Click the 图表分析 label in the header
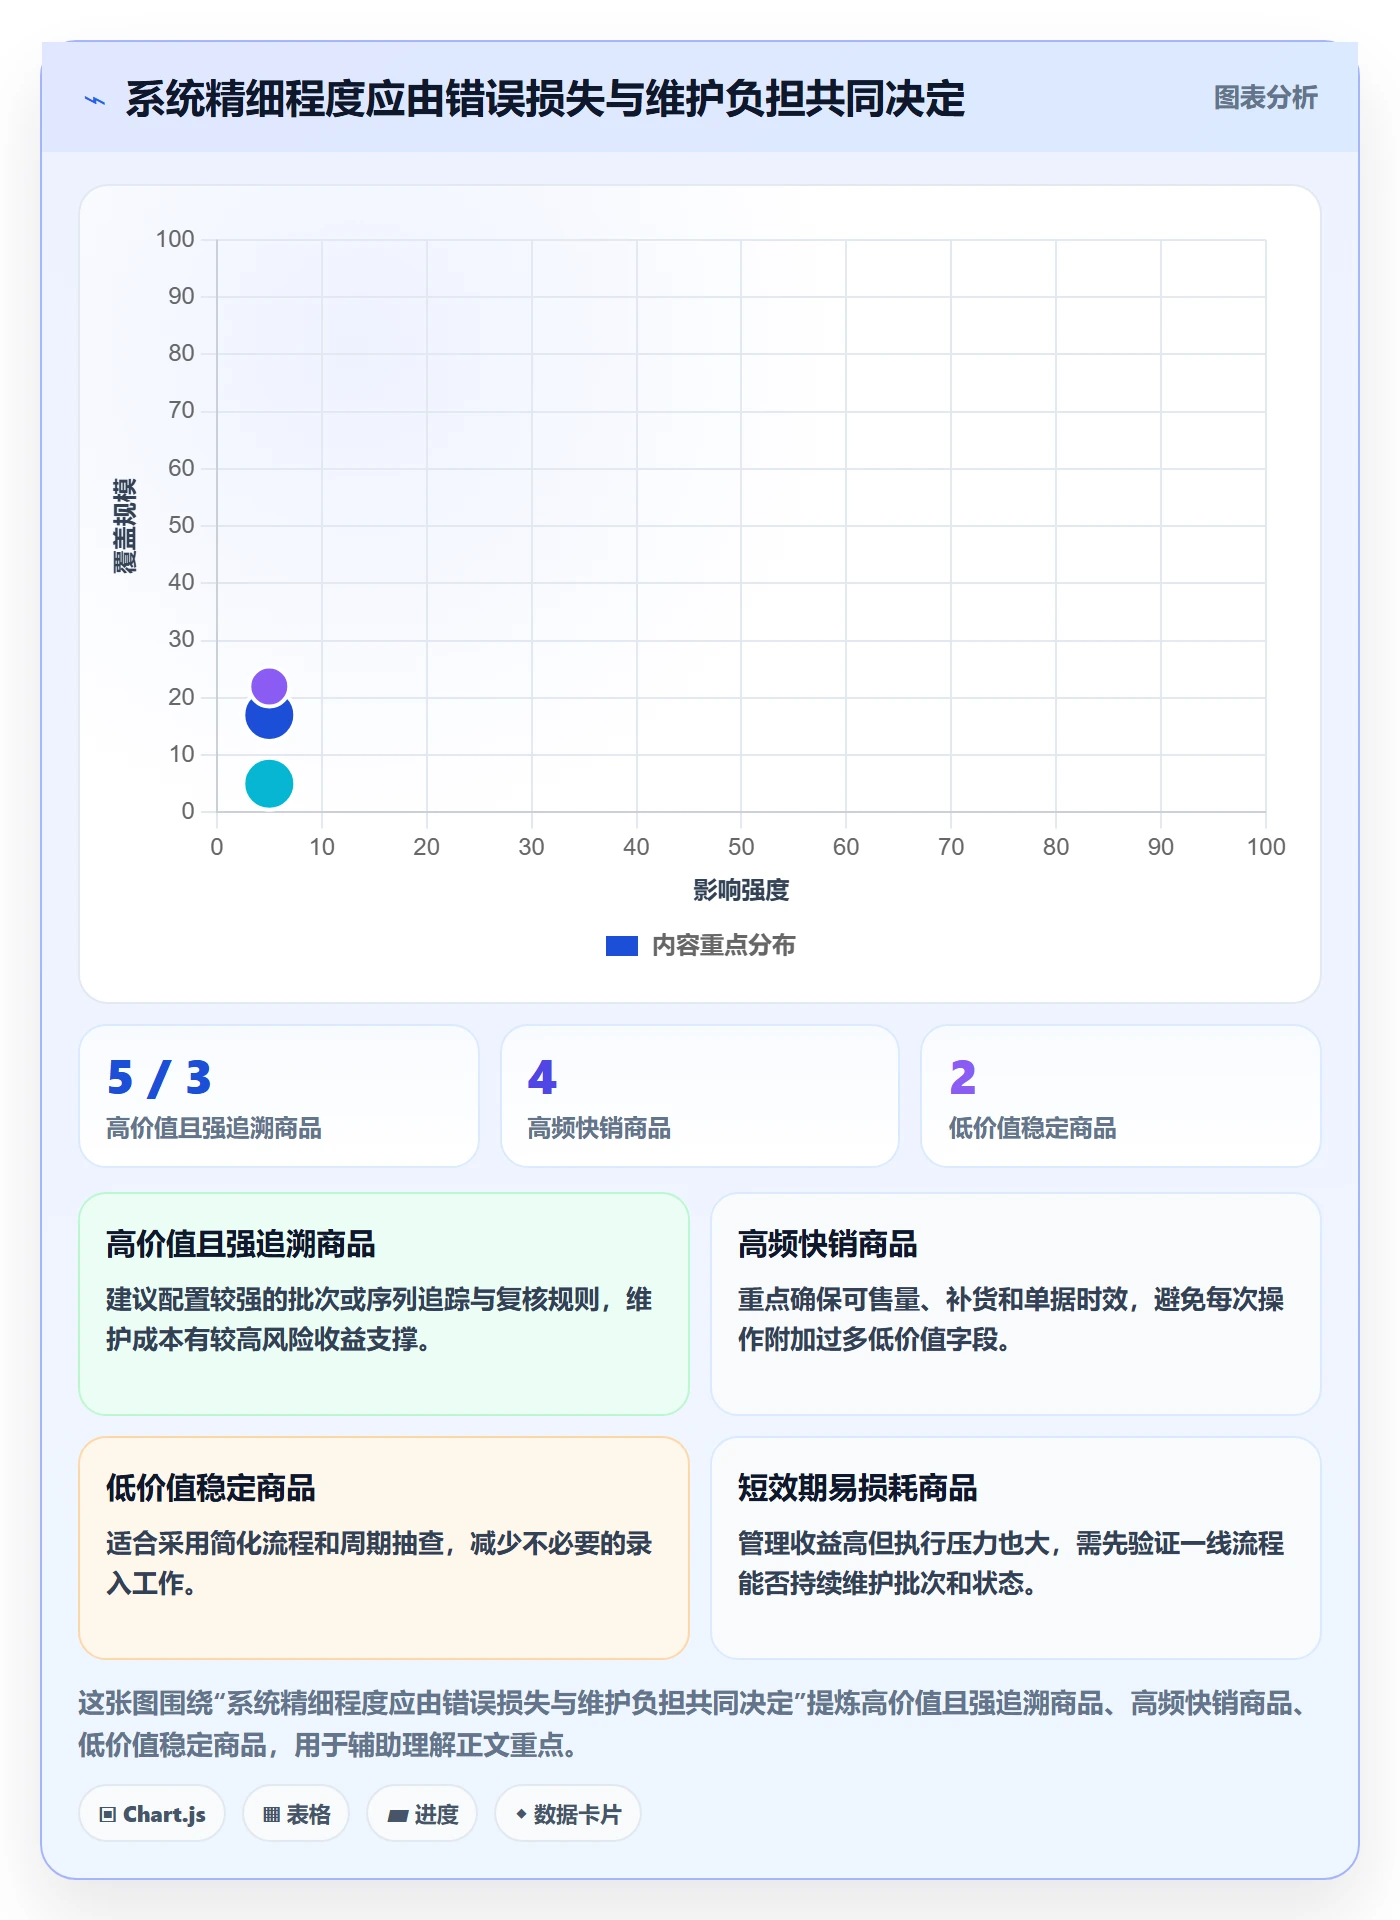This screenshot has height=1920, width=1400. [1265, 98]
